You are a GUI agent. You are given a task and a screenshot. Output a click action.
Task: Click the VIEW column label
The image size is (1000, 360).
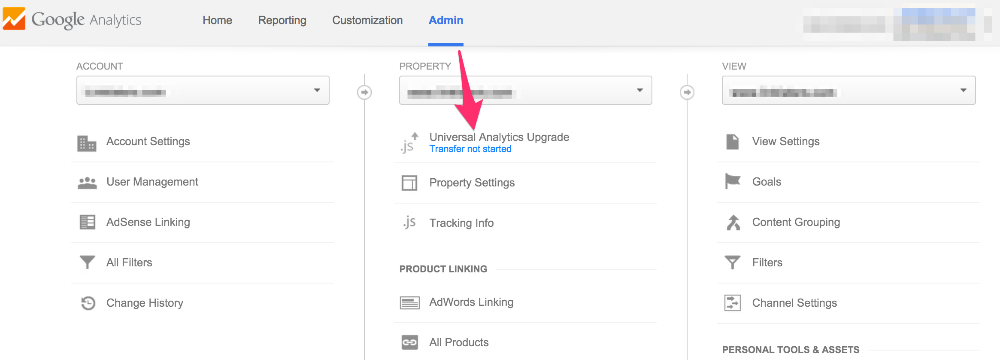734,66
